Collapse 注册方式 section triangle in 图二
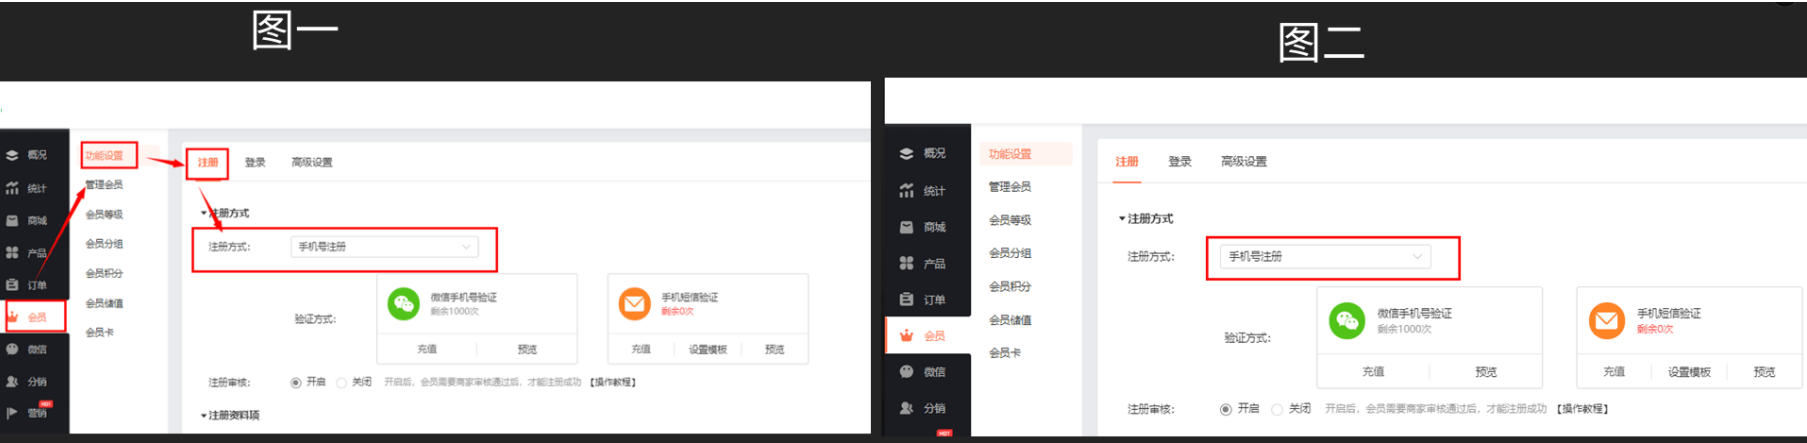 pyautogui.click(x=1122, y=219)
